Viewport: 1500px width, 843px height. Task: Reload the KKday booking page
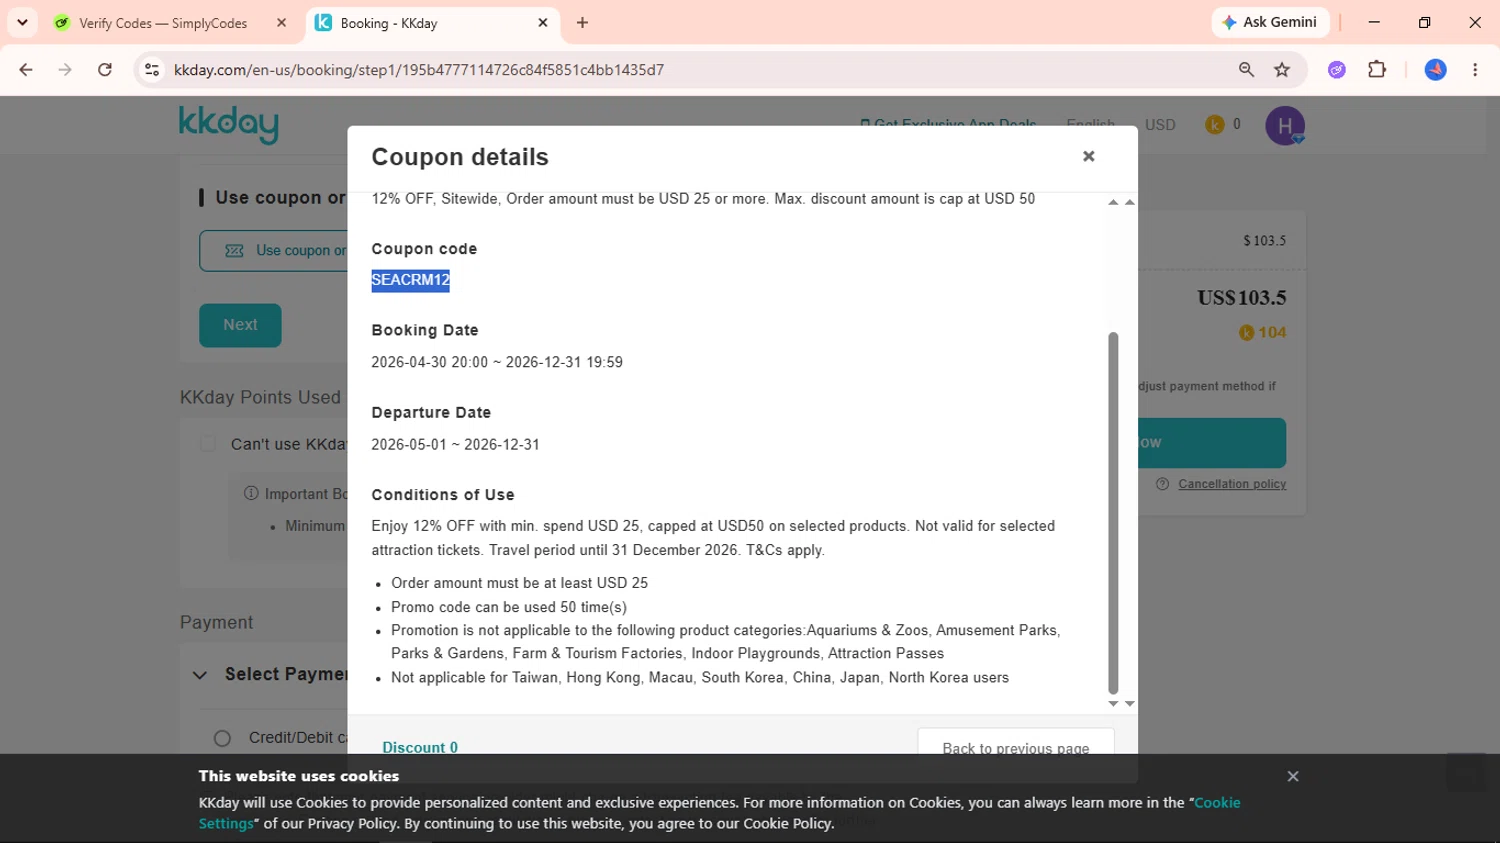pyautogui.click(x=105, y=69)
